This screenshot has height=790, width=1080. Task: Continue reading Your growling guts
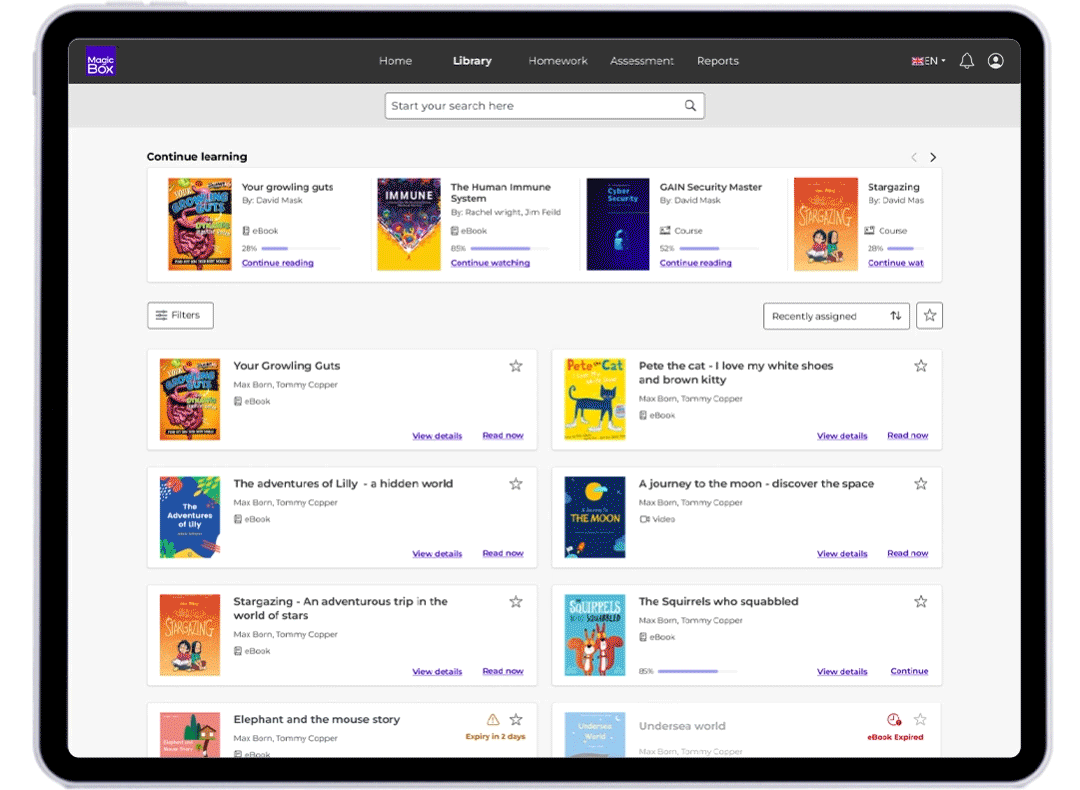pyautogui.click(x=278, y=262)
